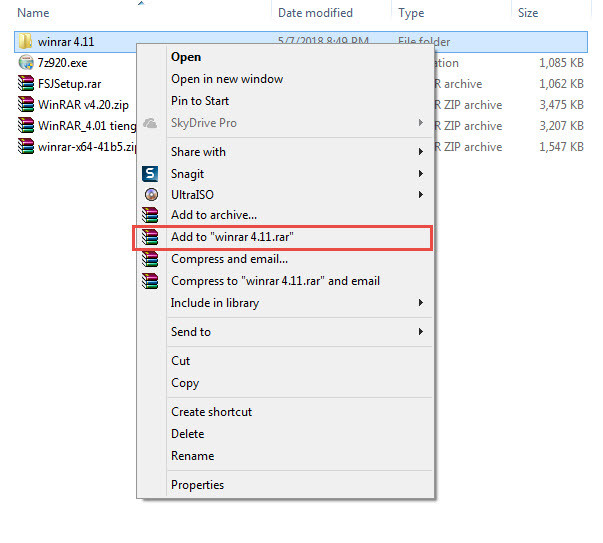
Task: Click WinRAR icon beside Compress to rar and email
Action: pyautogui.click(x=150, y=281)
